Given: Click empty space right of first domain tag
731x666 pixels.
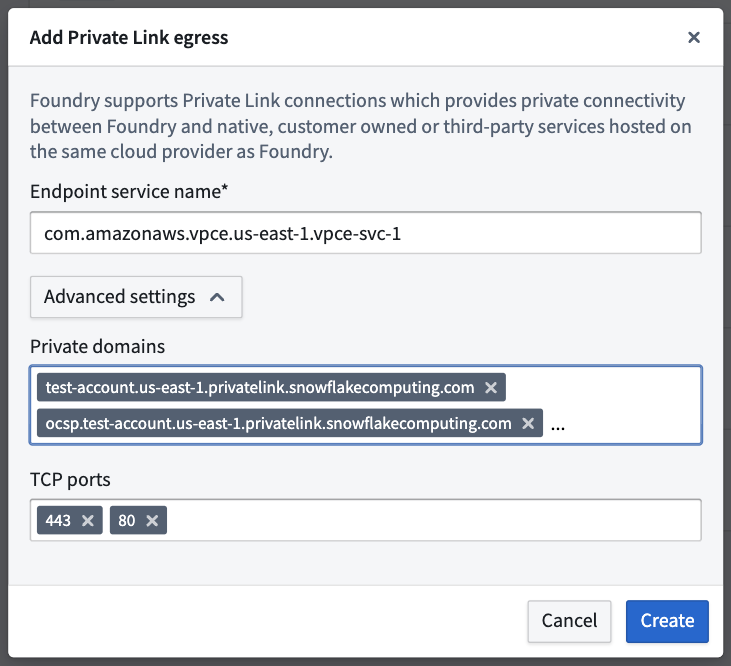Looking at the screenshot, I should point(601,387).
